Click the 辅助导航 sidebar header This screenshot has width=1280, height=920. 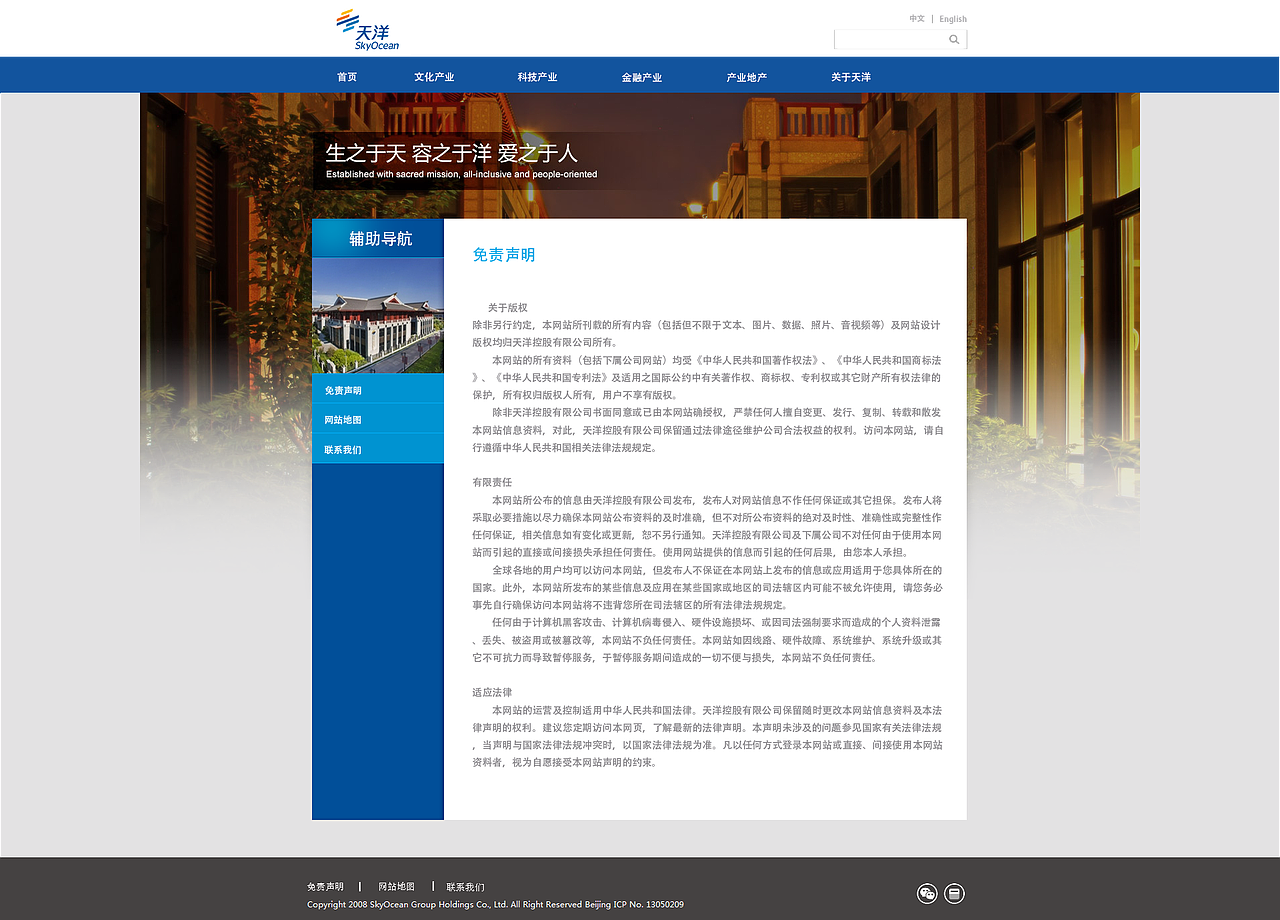pos(378,239)
